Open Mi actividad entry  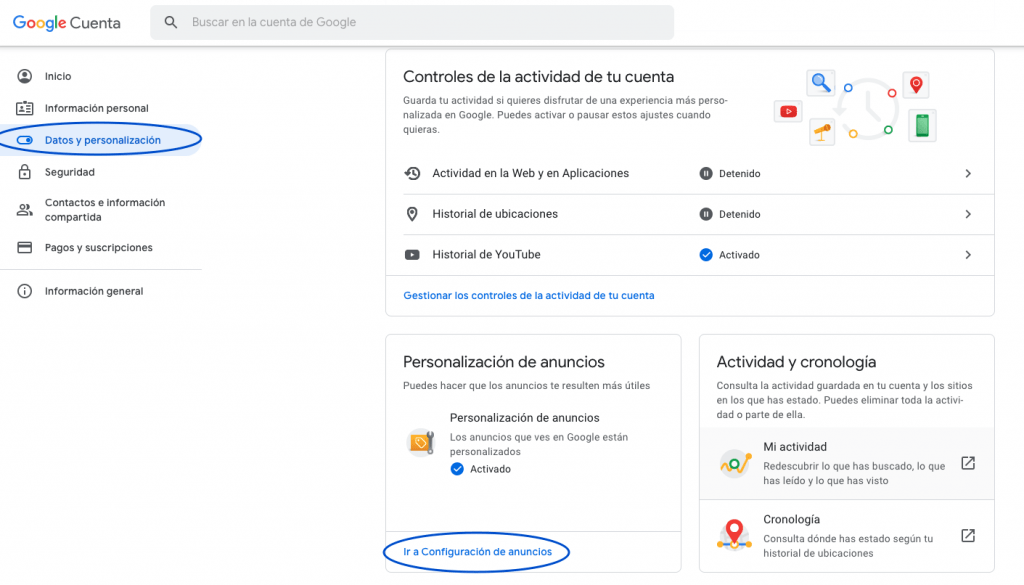click(846, 464)
